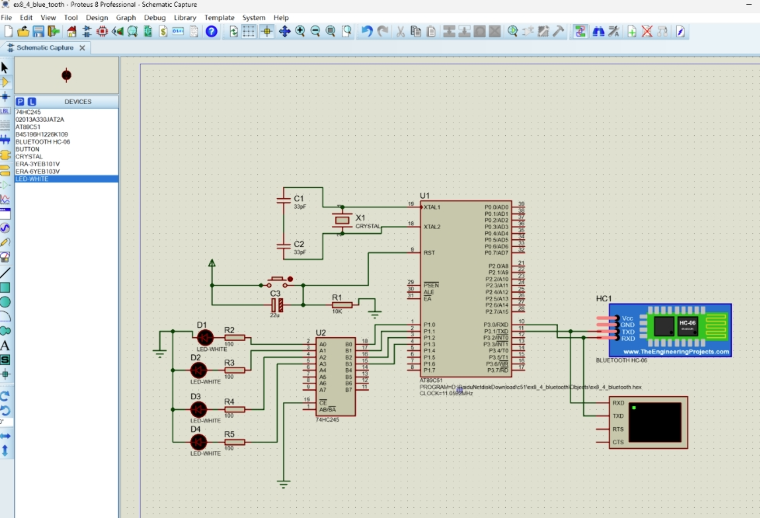
Task: Select AT89C51 in the devices list
Action: [28, 127]
